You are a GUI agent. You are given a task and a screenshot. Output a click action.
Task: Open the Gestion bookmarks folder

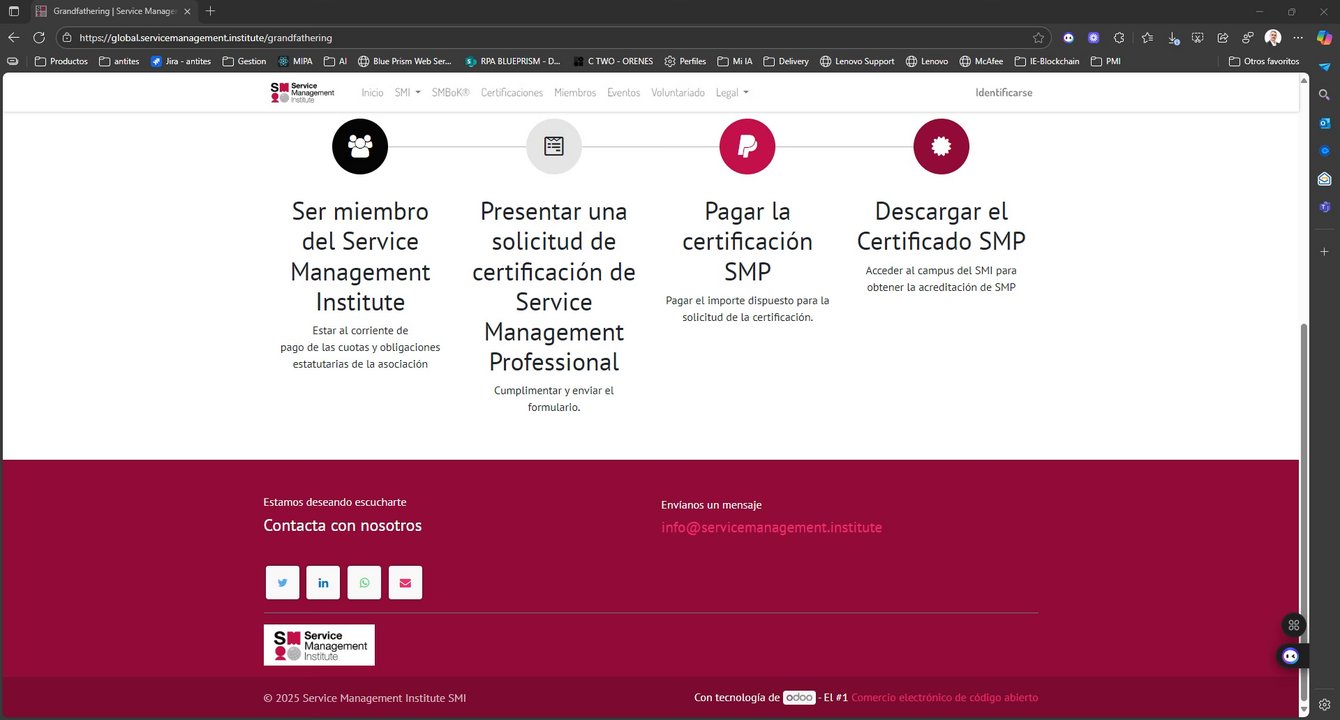pyautogui.click(x=244, y=61)
